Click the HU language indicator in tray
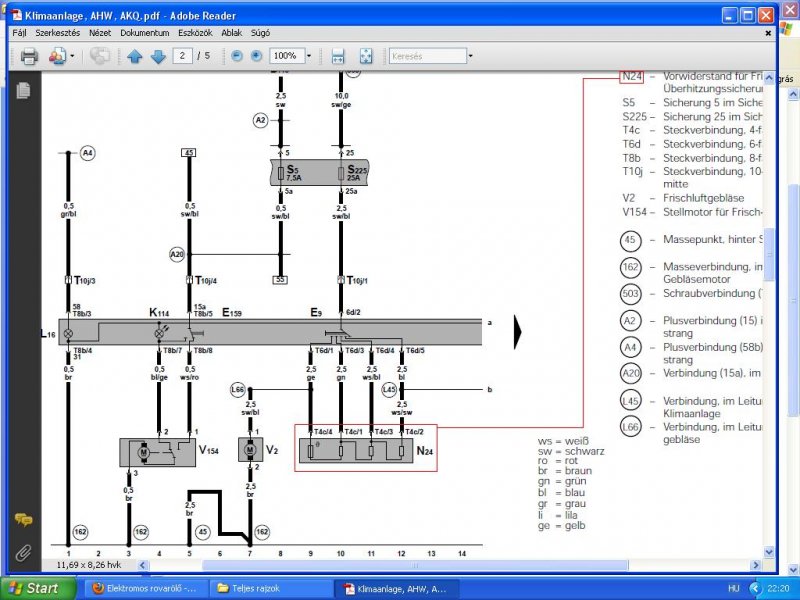This screenshot has width=800, height=600. click(x=734, y=589)
